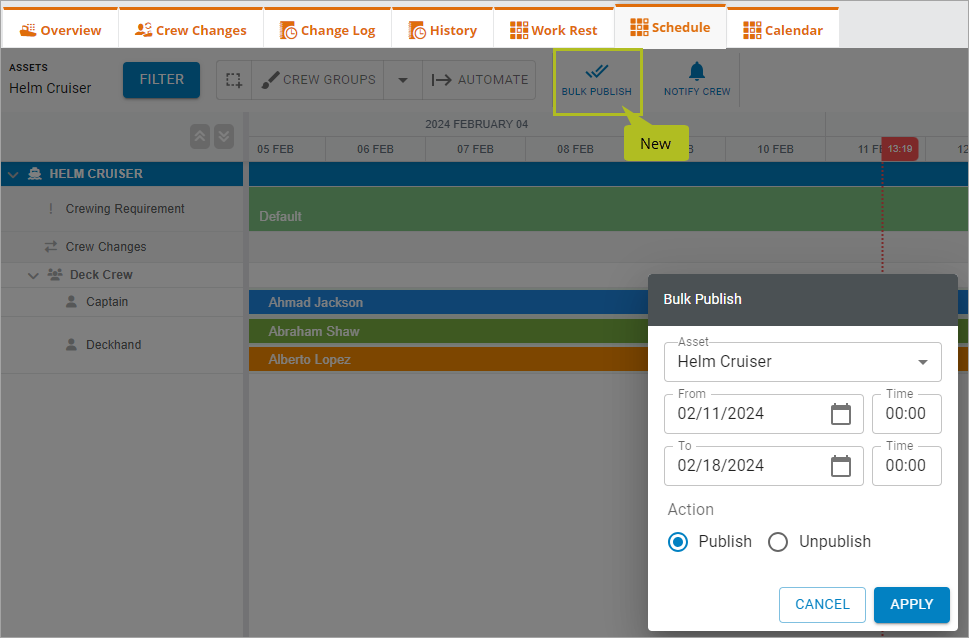The width and height of the screenshot is (969, 638).
Task: Open the Work Rest tab
Action: [x=554, y=30]
